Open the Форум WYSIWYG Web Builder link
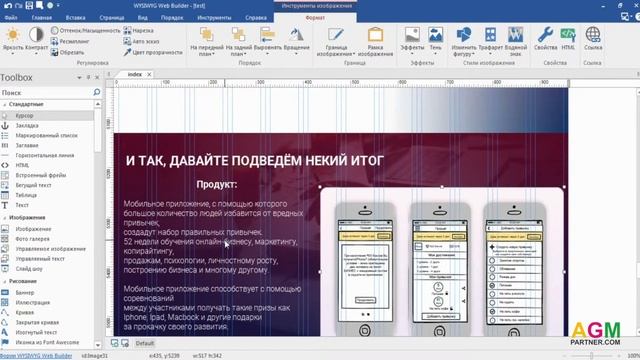640x360 pixels. (x=36, y=356)
